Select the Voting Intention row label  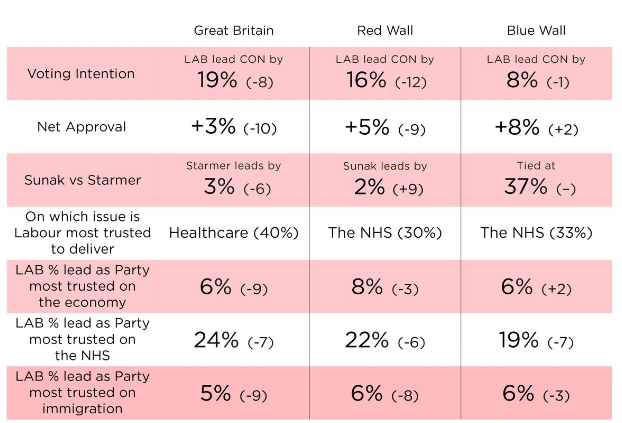tap(81, 74)
